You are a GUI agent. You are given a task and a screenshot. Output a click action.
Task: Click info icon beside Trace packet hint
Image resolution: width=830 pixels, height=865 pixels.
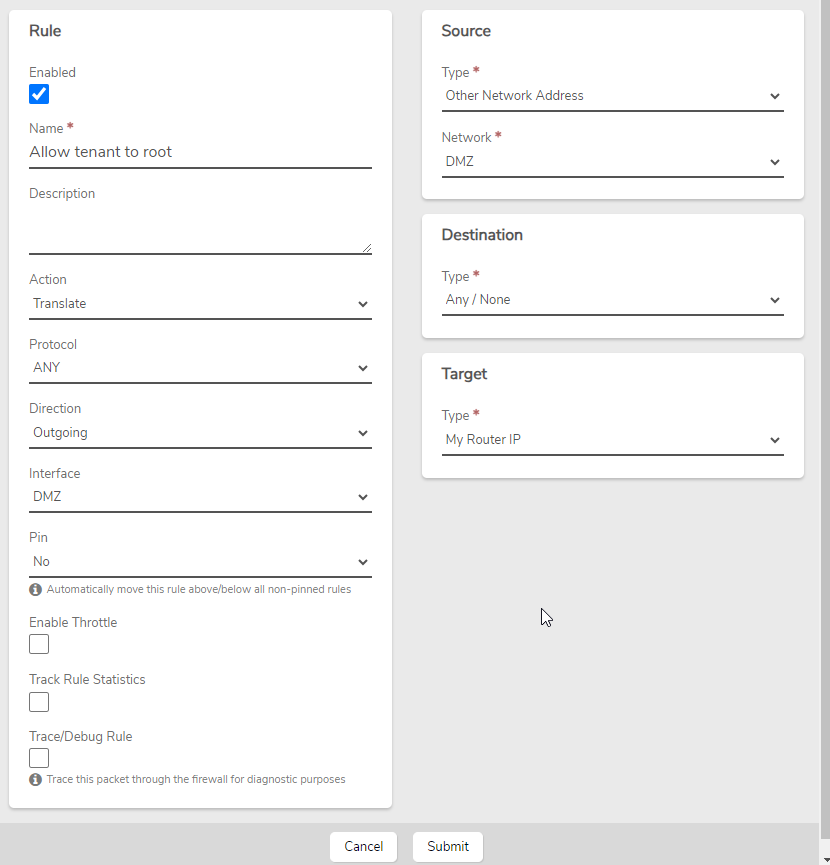pos(35,779)
